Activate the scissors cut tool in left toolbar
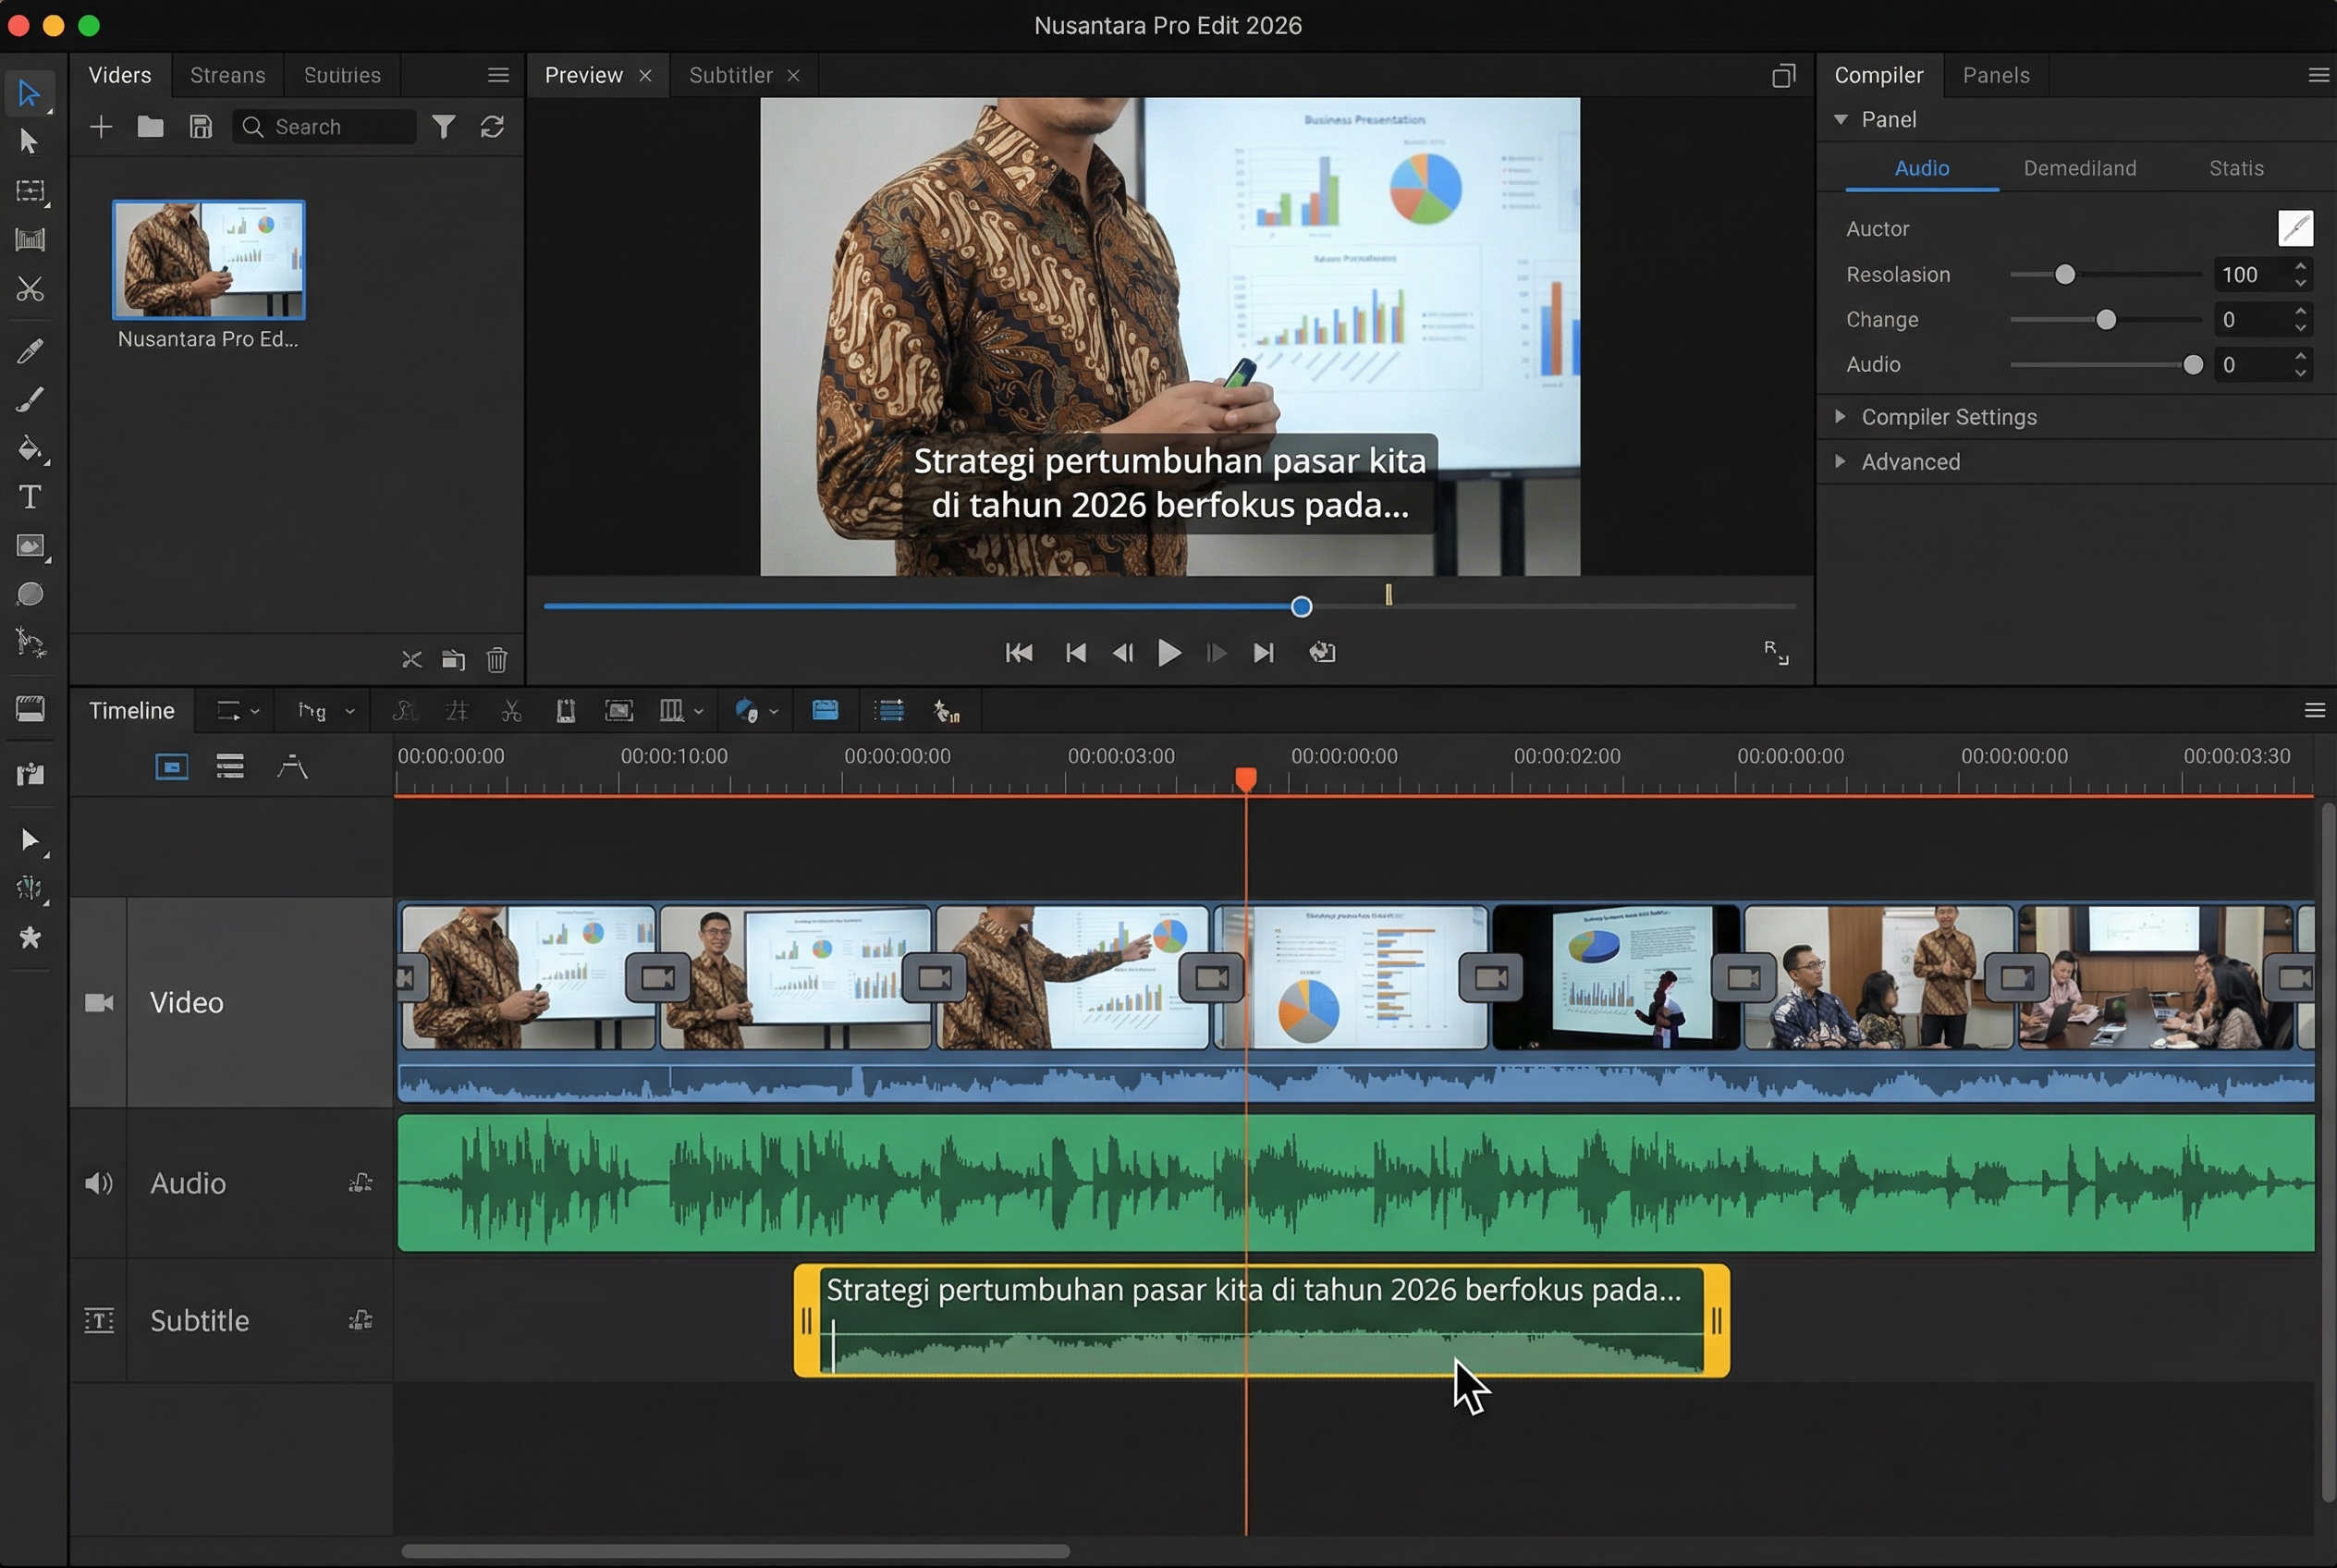2337x1568 pixels. (30, 290)
